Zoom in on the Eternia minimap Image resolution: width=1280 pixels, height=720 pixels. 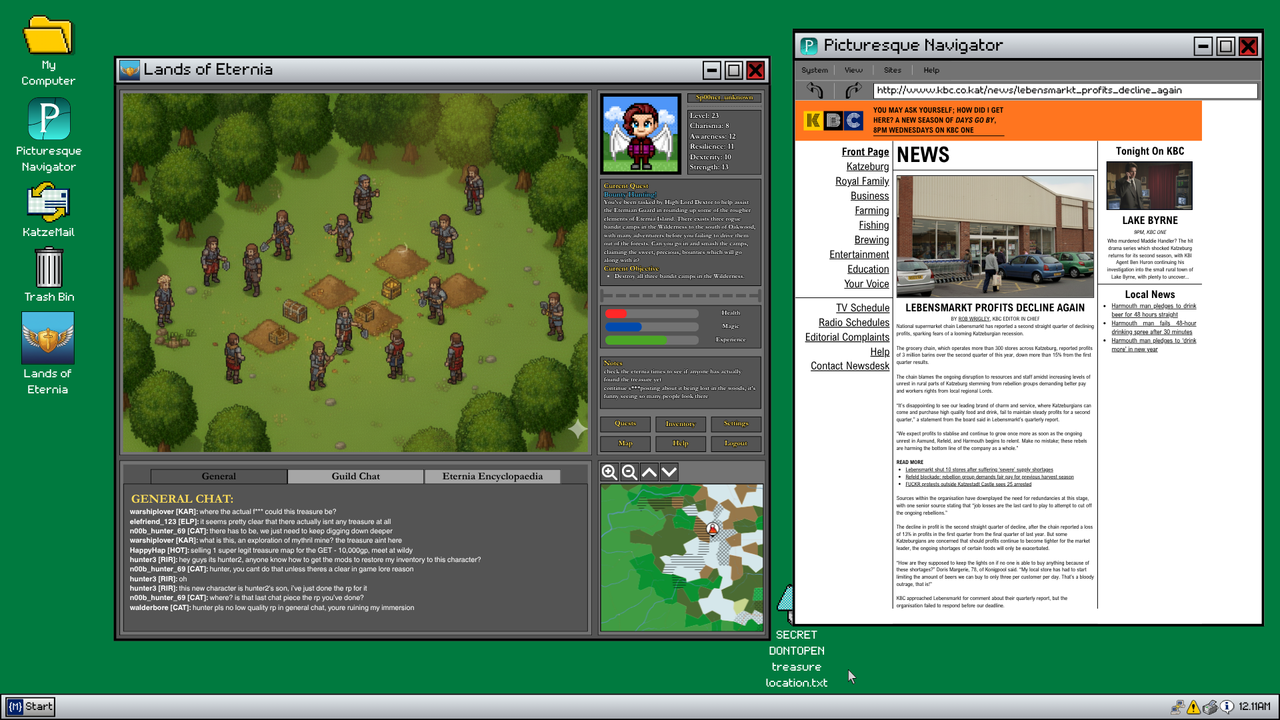point(609,472)
